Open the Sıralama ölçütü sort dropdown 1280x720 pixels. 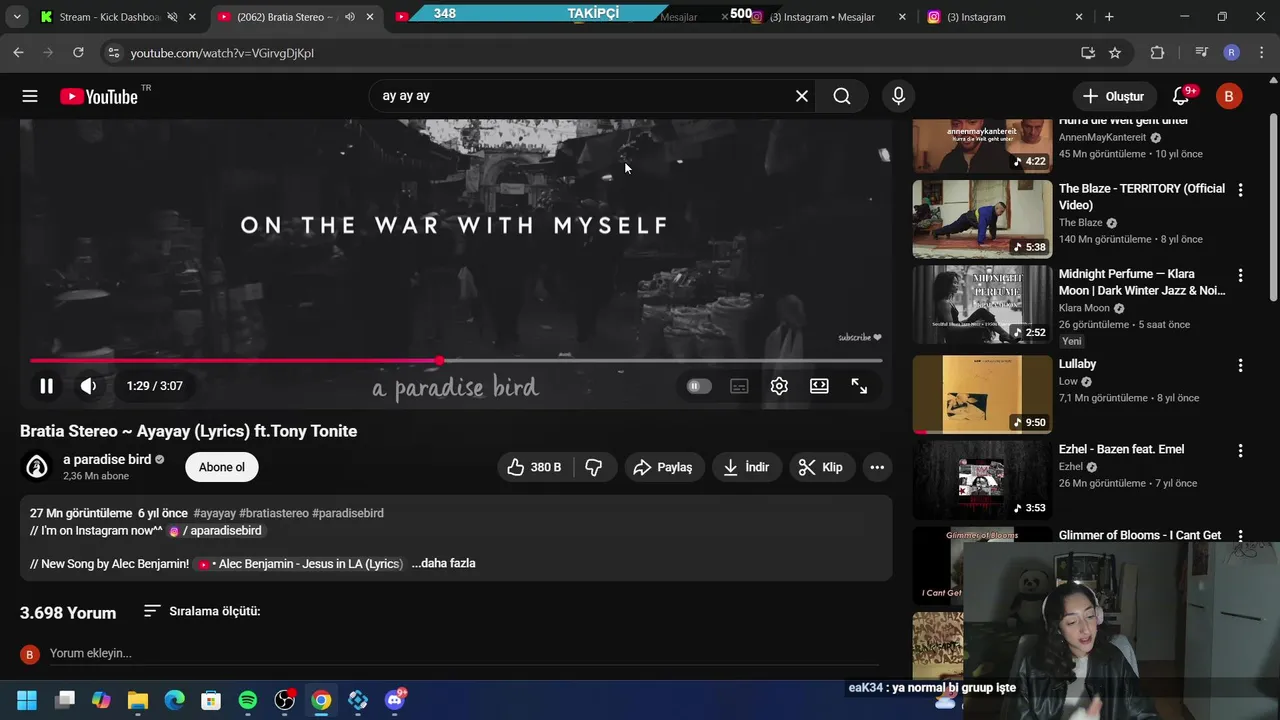(202, 611)
